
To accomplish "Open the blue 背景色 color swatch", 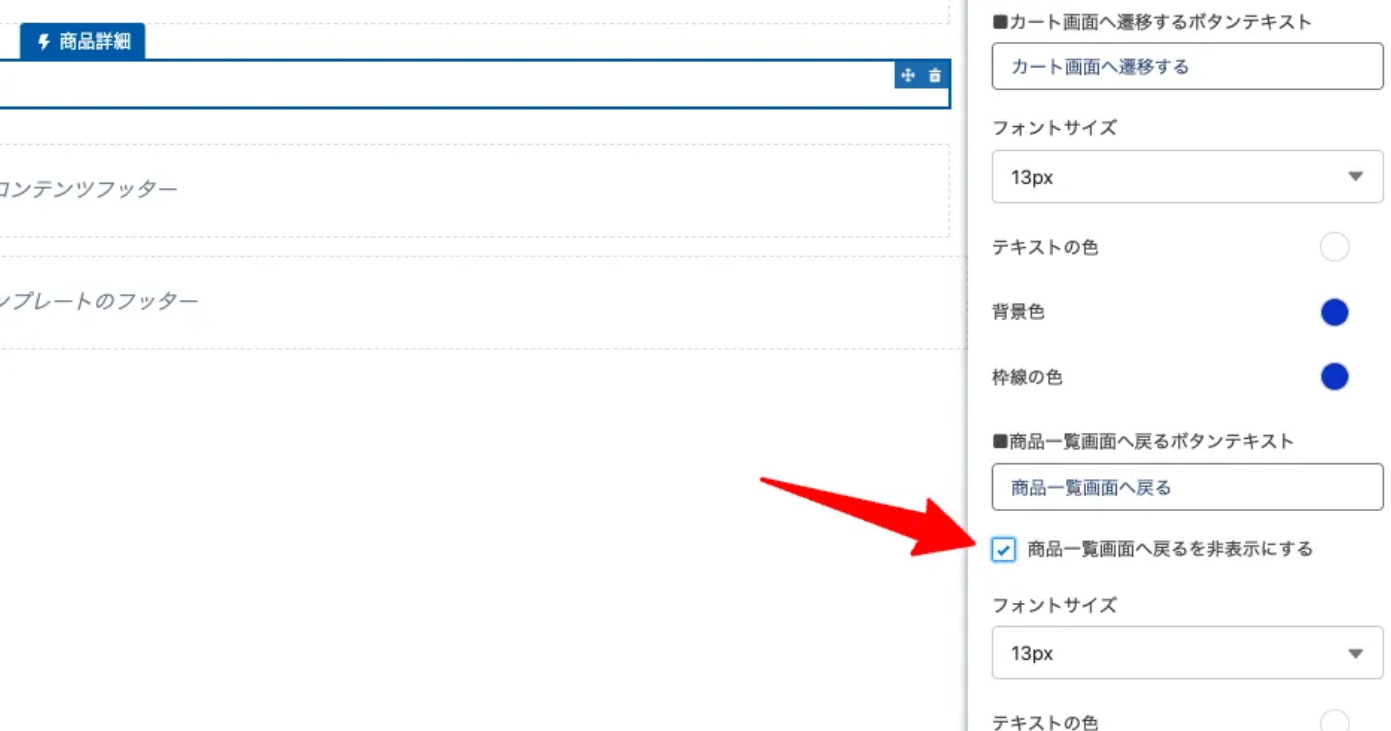I will coord(1334,312).
